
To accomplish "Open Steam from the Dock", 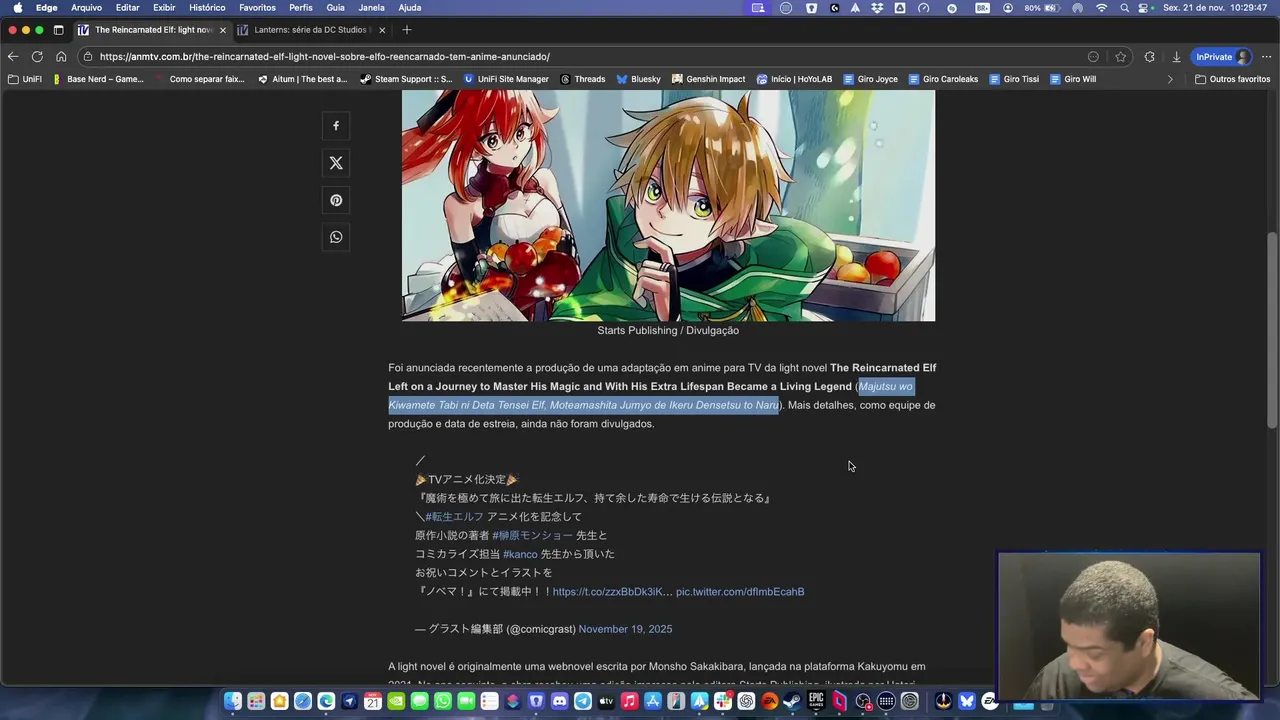I will click(x=792, y=701).
